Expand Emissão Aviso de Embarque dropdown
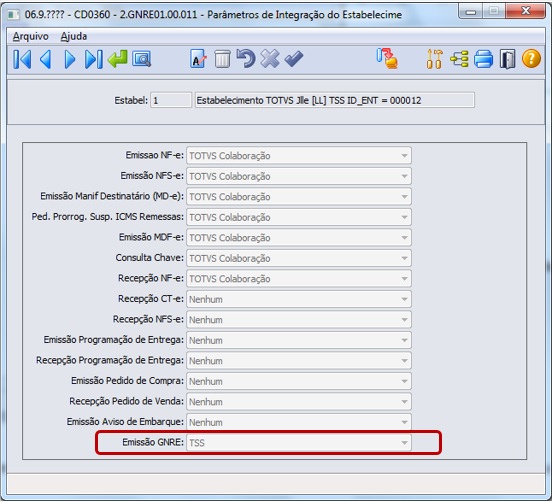Screen dimensions: 553x502 [x=404, y=422]
